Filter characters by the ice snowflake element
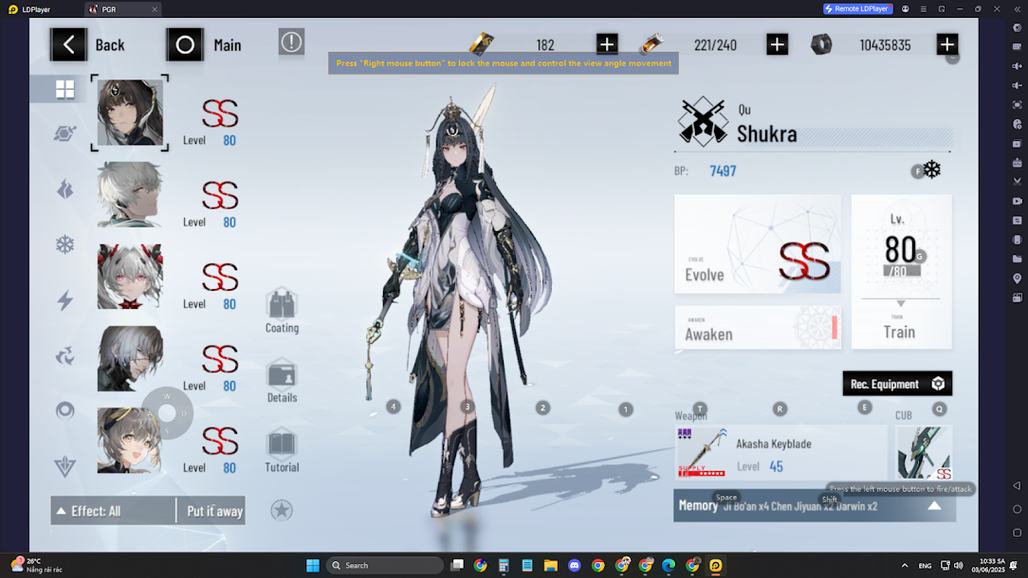The width and height of the screenshot is (1028, 578). pyautogui.click(x=65, y=245)
